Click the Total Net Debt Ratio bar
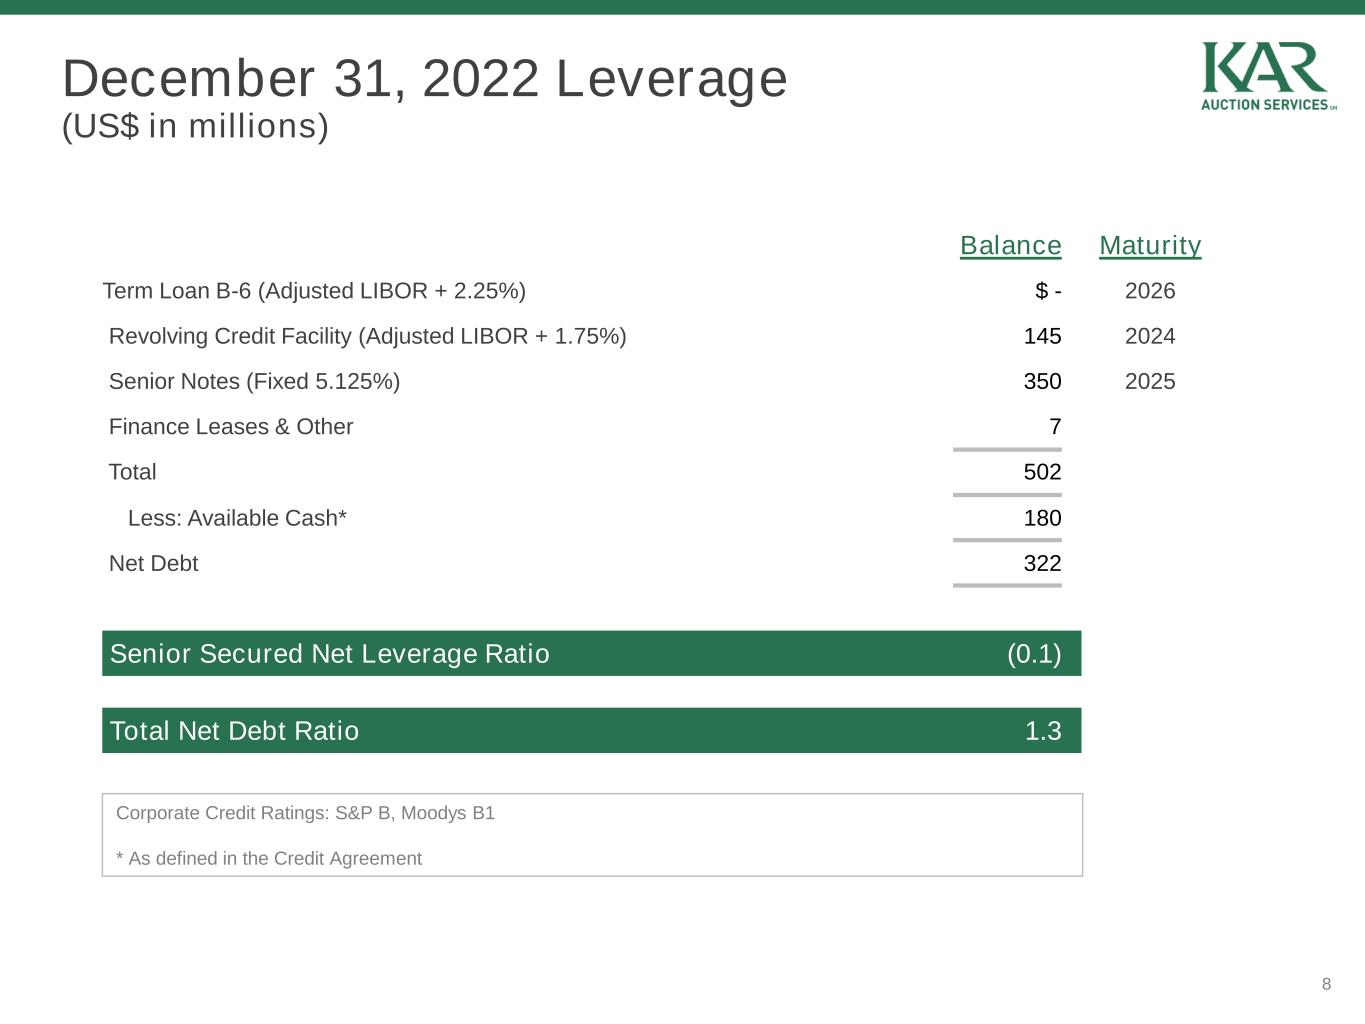The height and width of the screenshot is (1024, 1365). tap(591, 730)
